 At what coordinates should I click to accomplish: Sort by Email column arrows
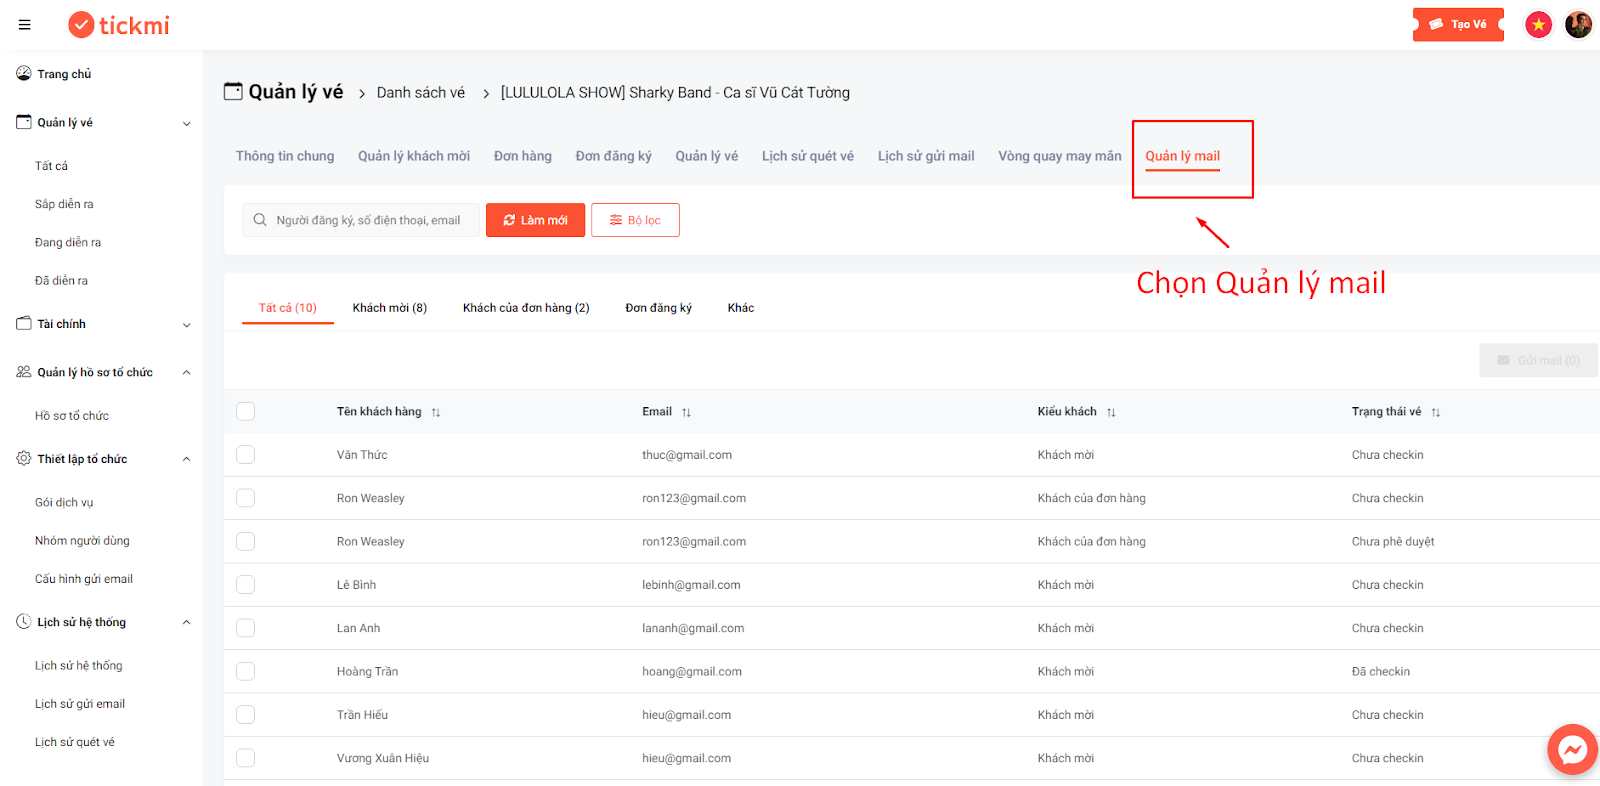[686, 412]
